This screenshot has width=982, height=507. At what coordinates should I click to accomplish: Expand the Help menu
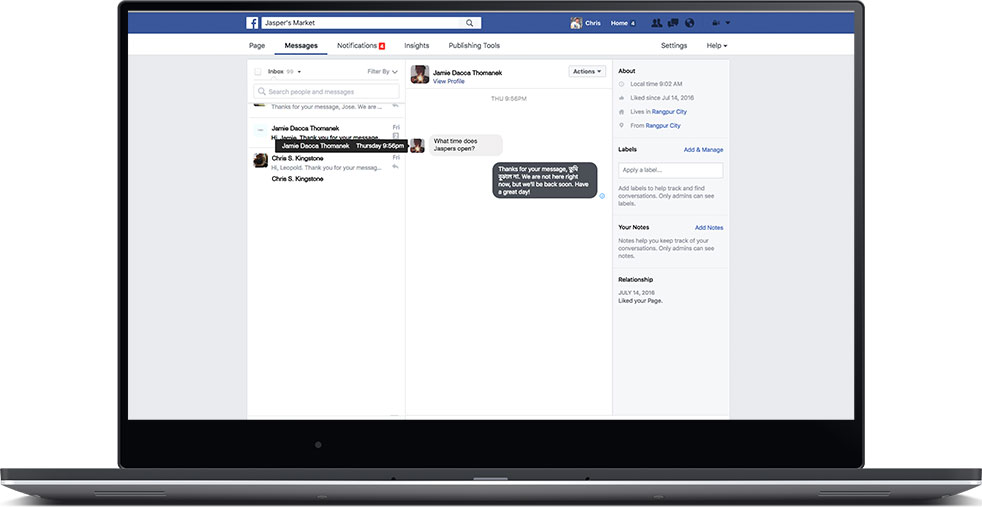point(717,46)
